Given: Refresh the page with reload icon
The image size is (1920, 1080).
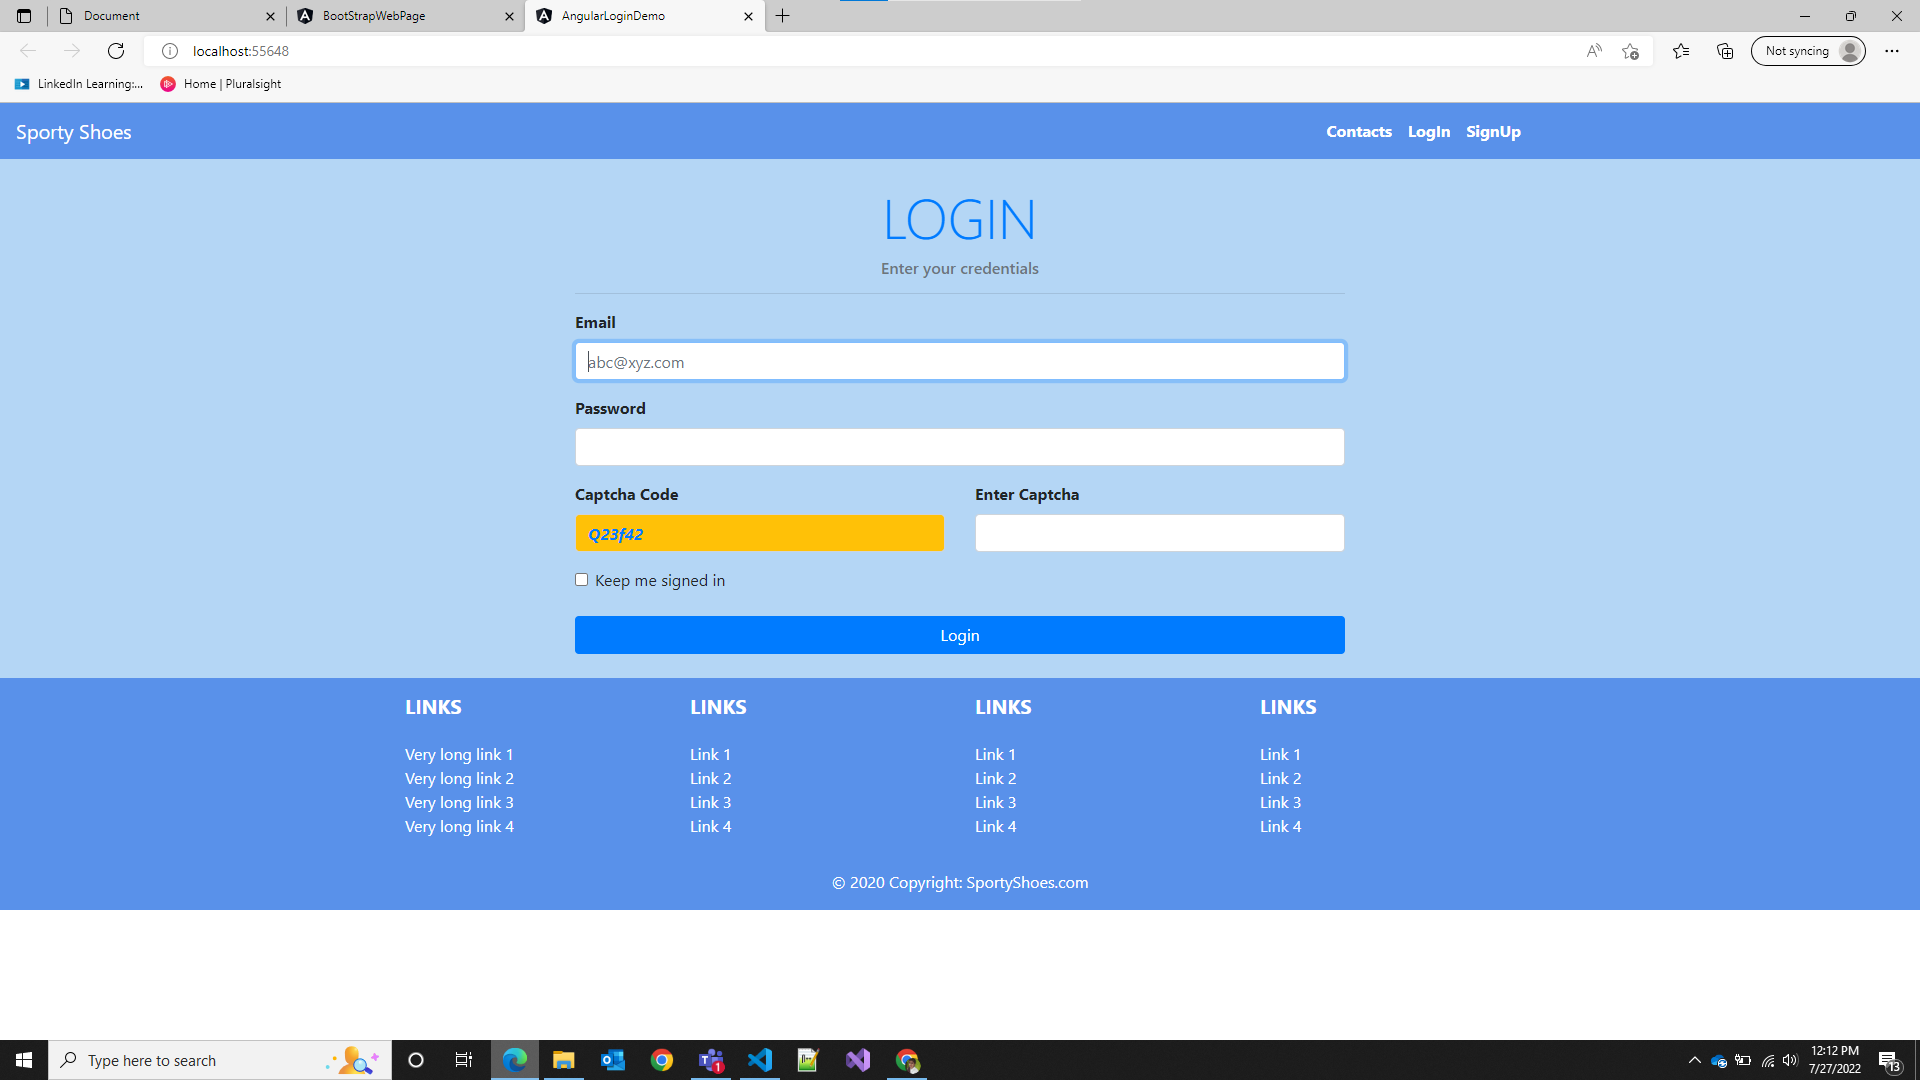Looking at the screenshot, I should click(116, 51).
